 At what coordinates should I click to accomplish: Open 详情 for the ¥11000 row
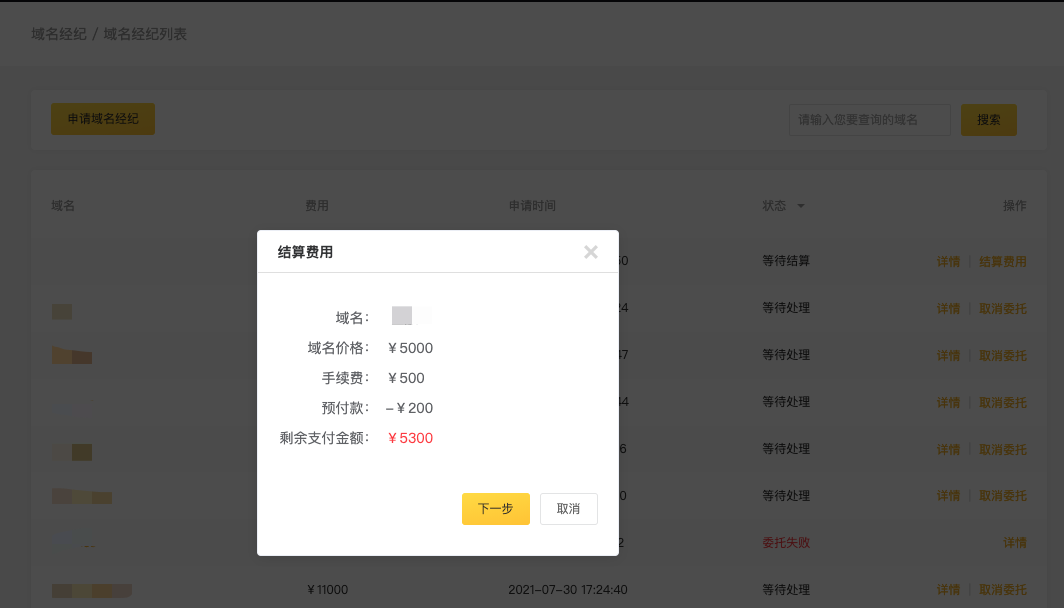click(947, 590)
